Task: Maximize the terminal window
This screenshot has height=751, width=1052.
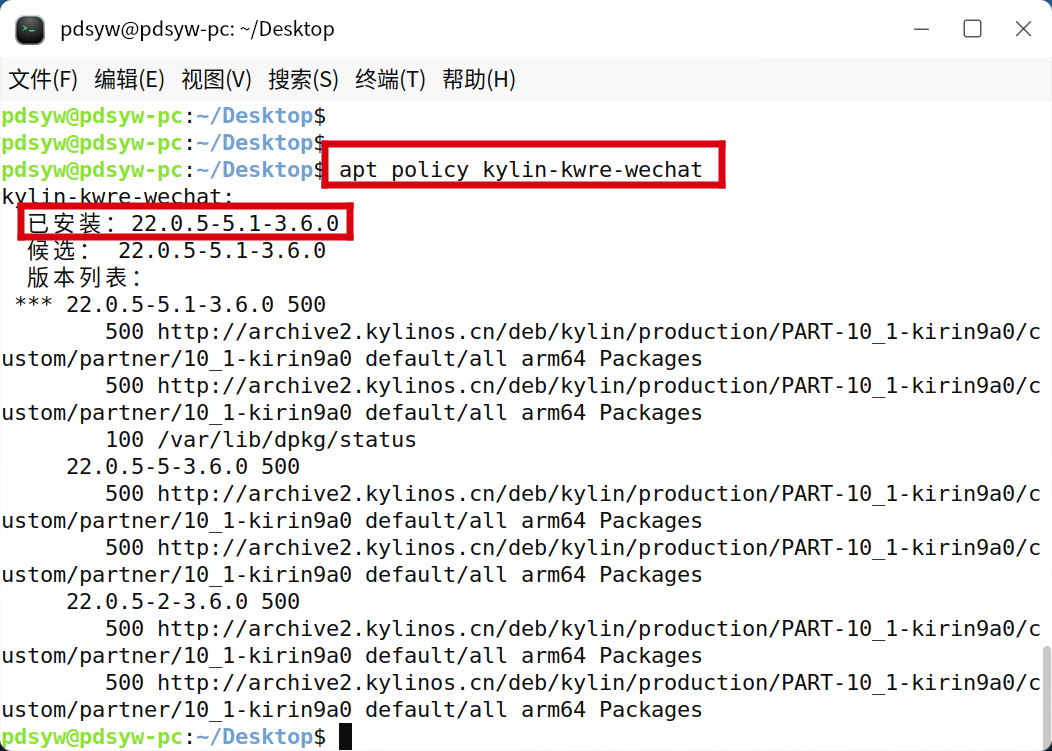Action: [x=972, y=29]
